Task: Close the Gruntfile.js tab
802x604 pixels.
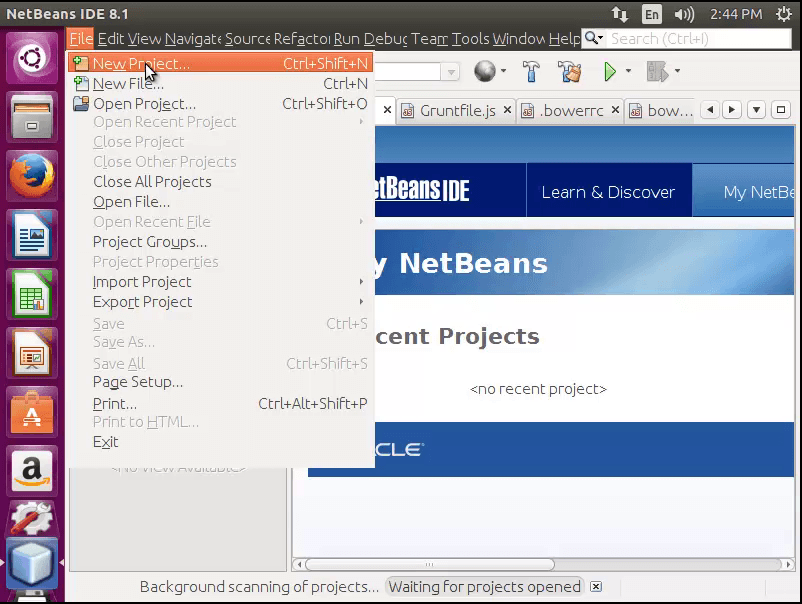Action: pos(507,109)
